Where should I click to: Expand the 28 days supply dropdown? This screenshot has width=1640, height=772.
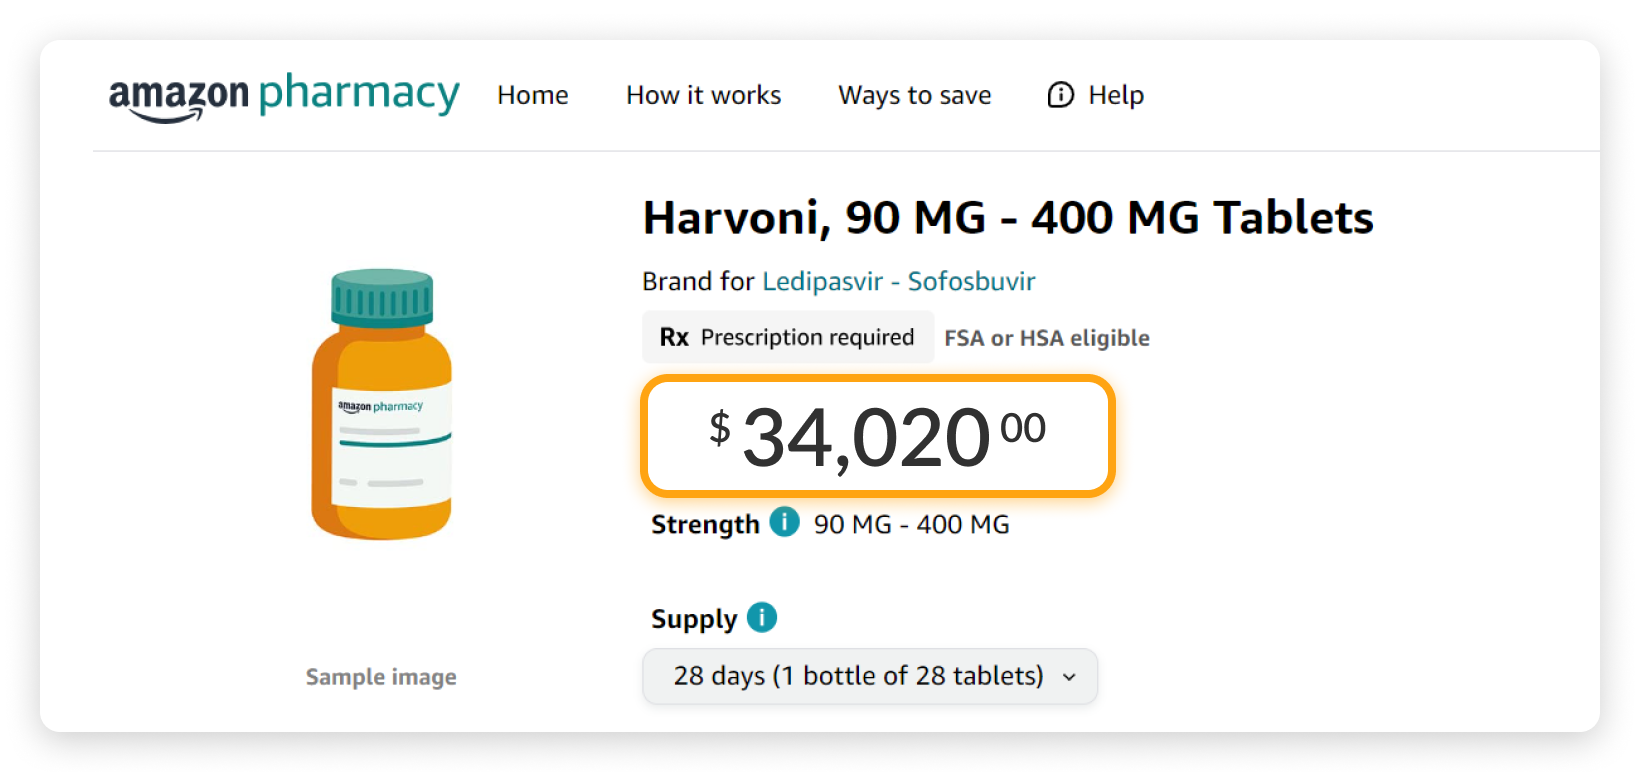(858, 676)
